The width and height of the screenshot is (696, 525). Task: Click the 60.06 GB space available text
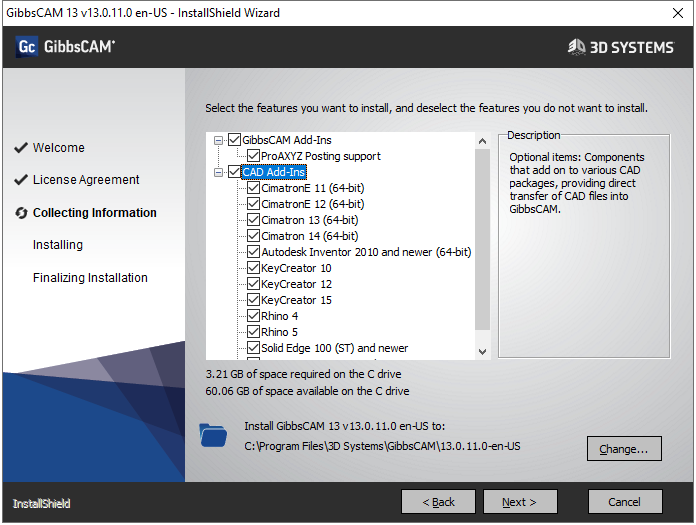307,391
